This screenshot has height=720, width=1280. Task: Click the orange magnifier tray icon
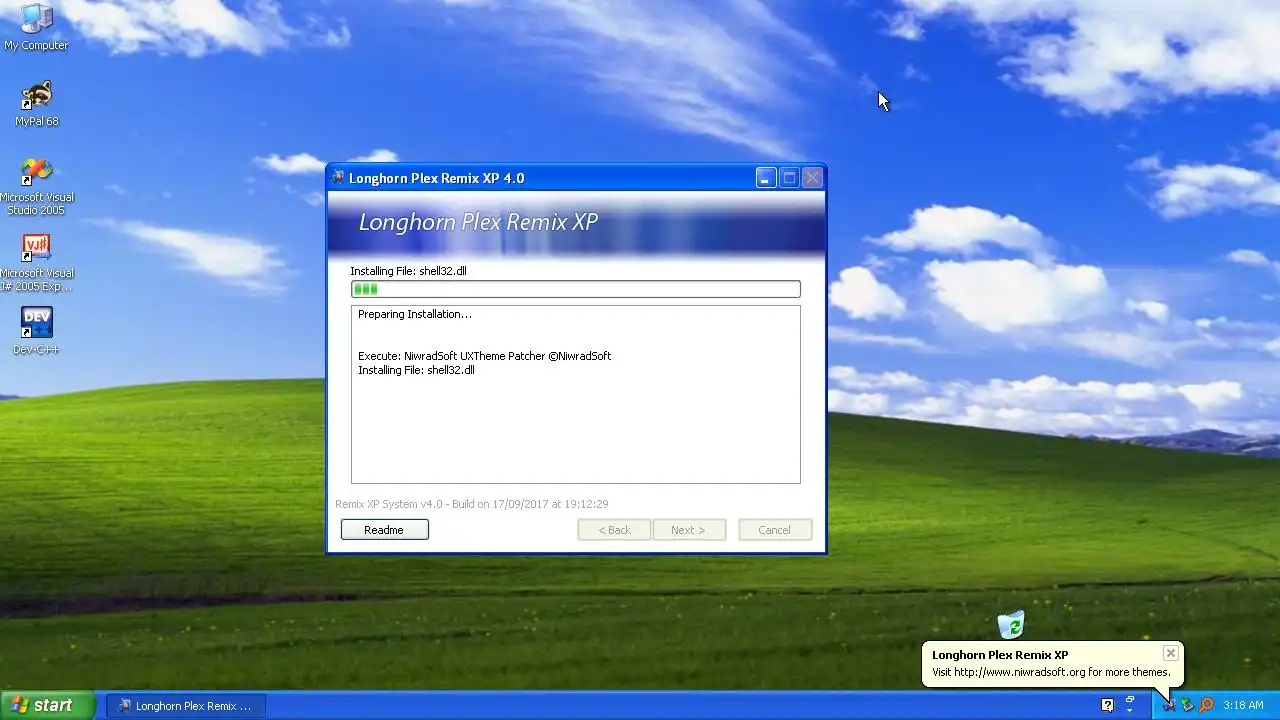pos(1206,705)
